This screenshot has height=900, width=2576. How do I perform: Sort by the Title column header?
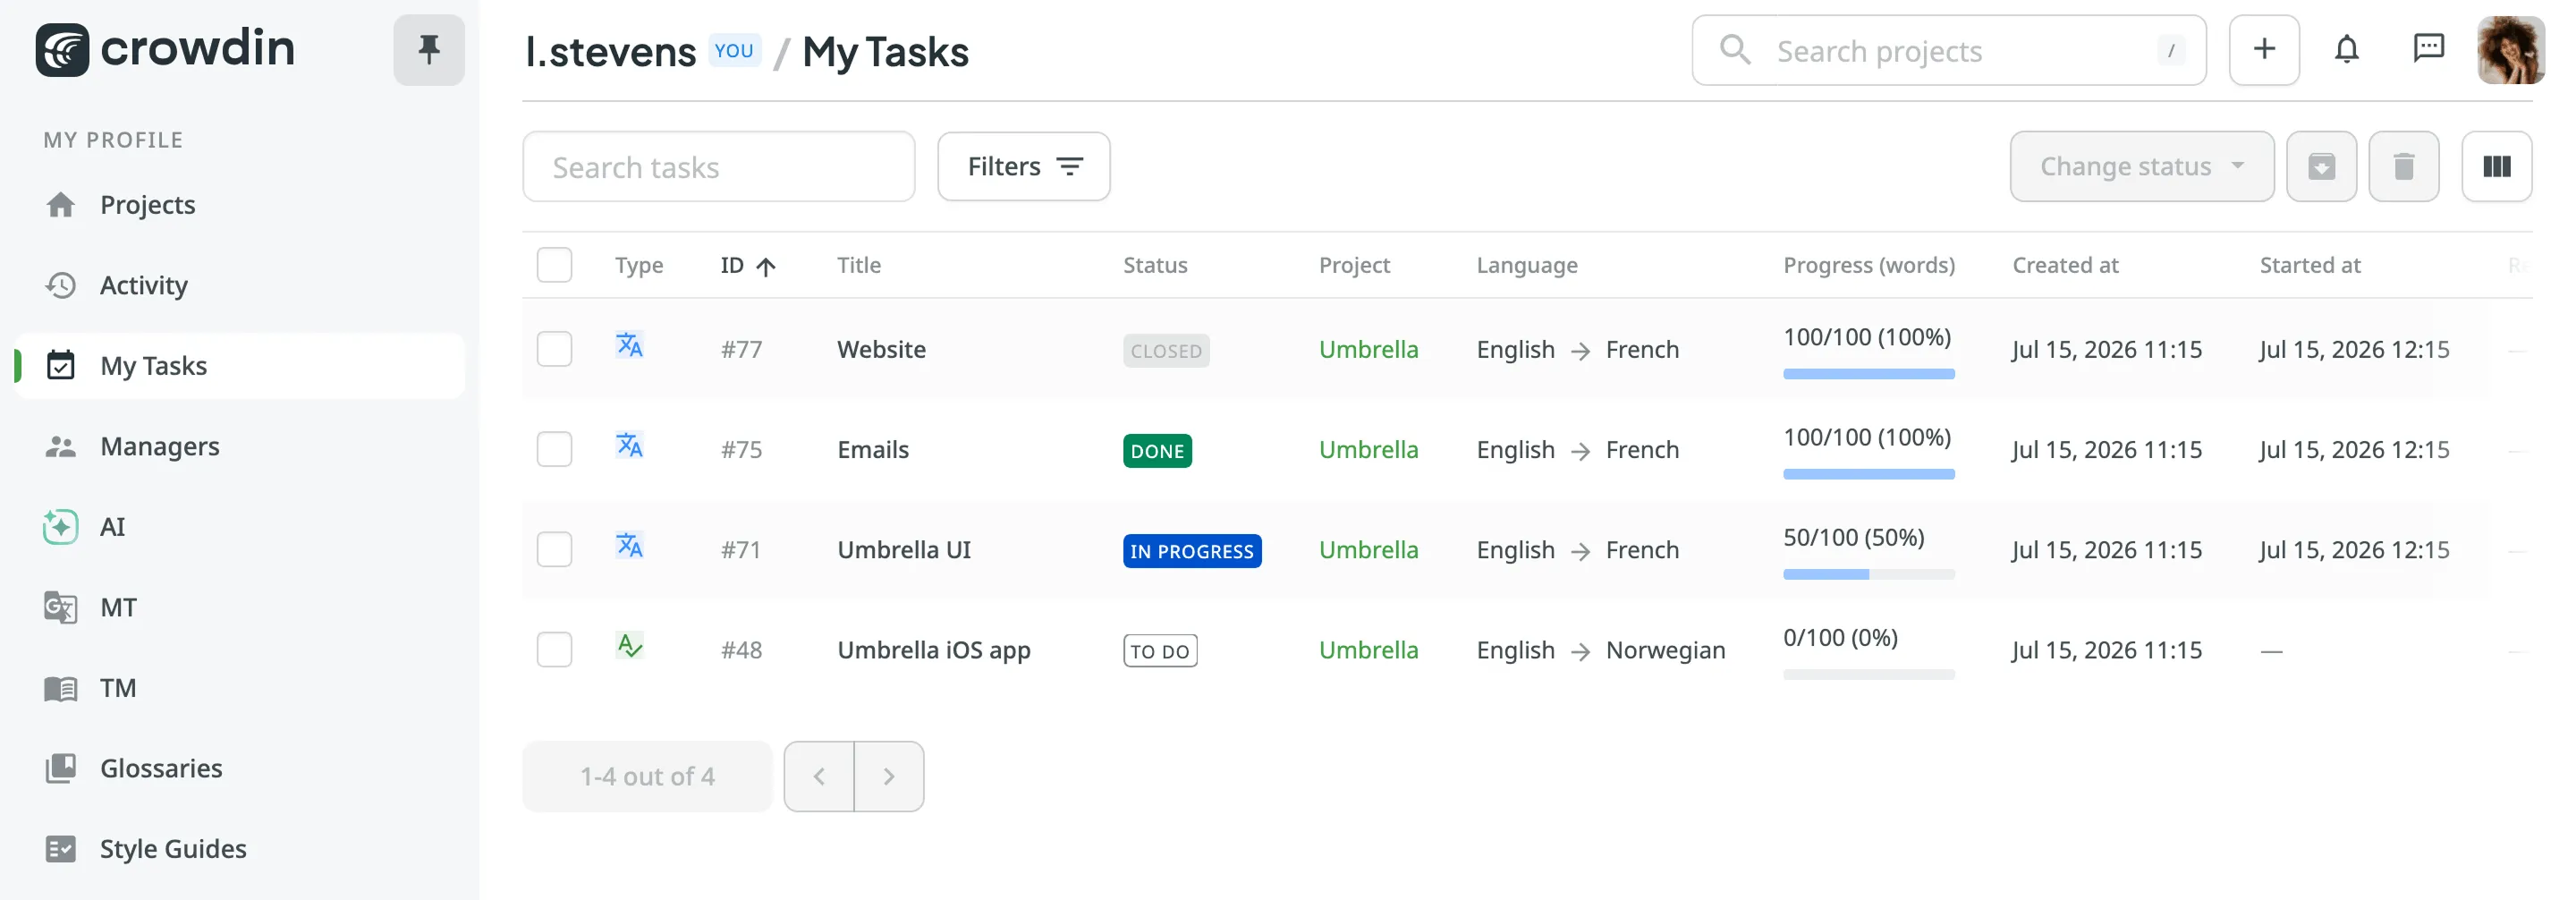coord(858,265)
